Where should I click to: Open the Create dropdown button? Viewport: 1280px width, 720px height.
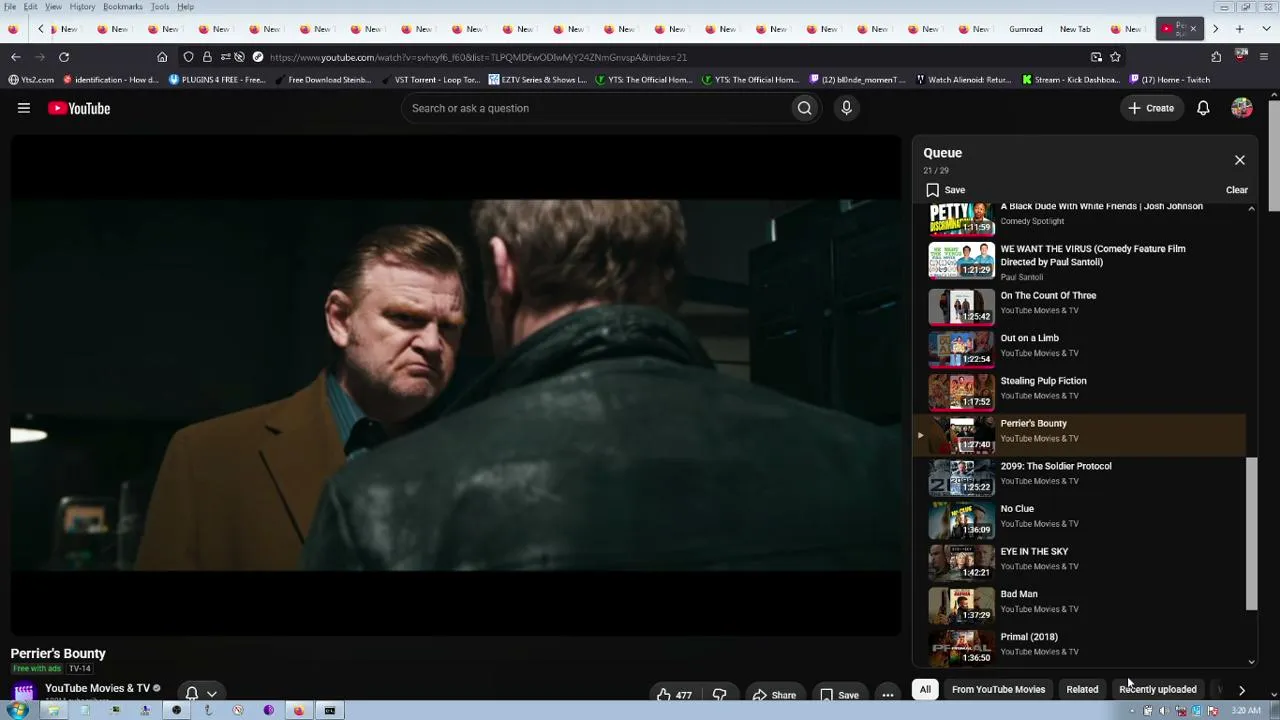coord(1151,108)
